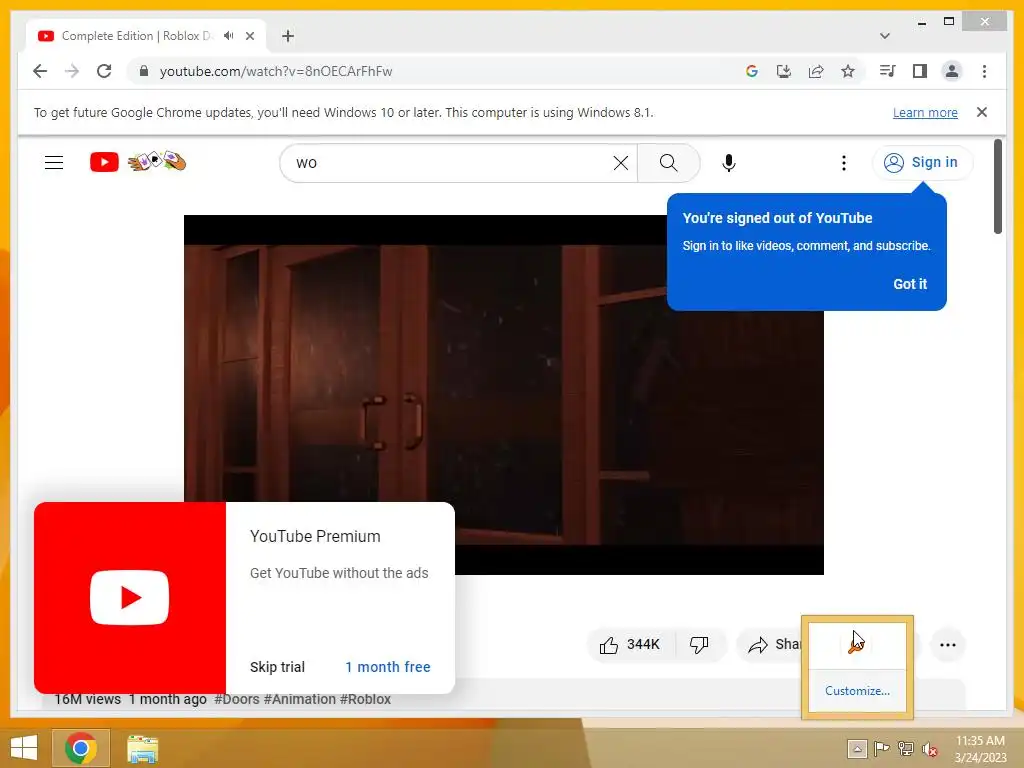Toggle Chrome side panel
The image size is (1024, 768).
tap(920, 71)
